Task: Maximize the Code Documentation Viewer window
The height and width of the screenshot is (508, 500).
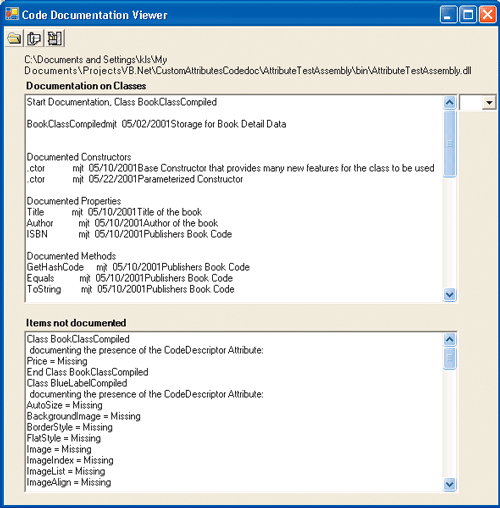Action: coord(468,15)
